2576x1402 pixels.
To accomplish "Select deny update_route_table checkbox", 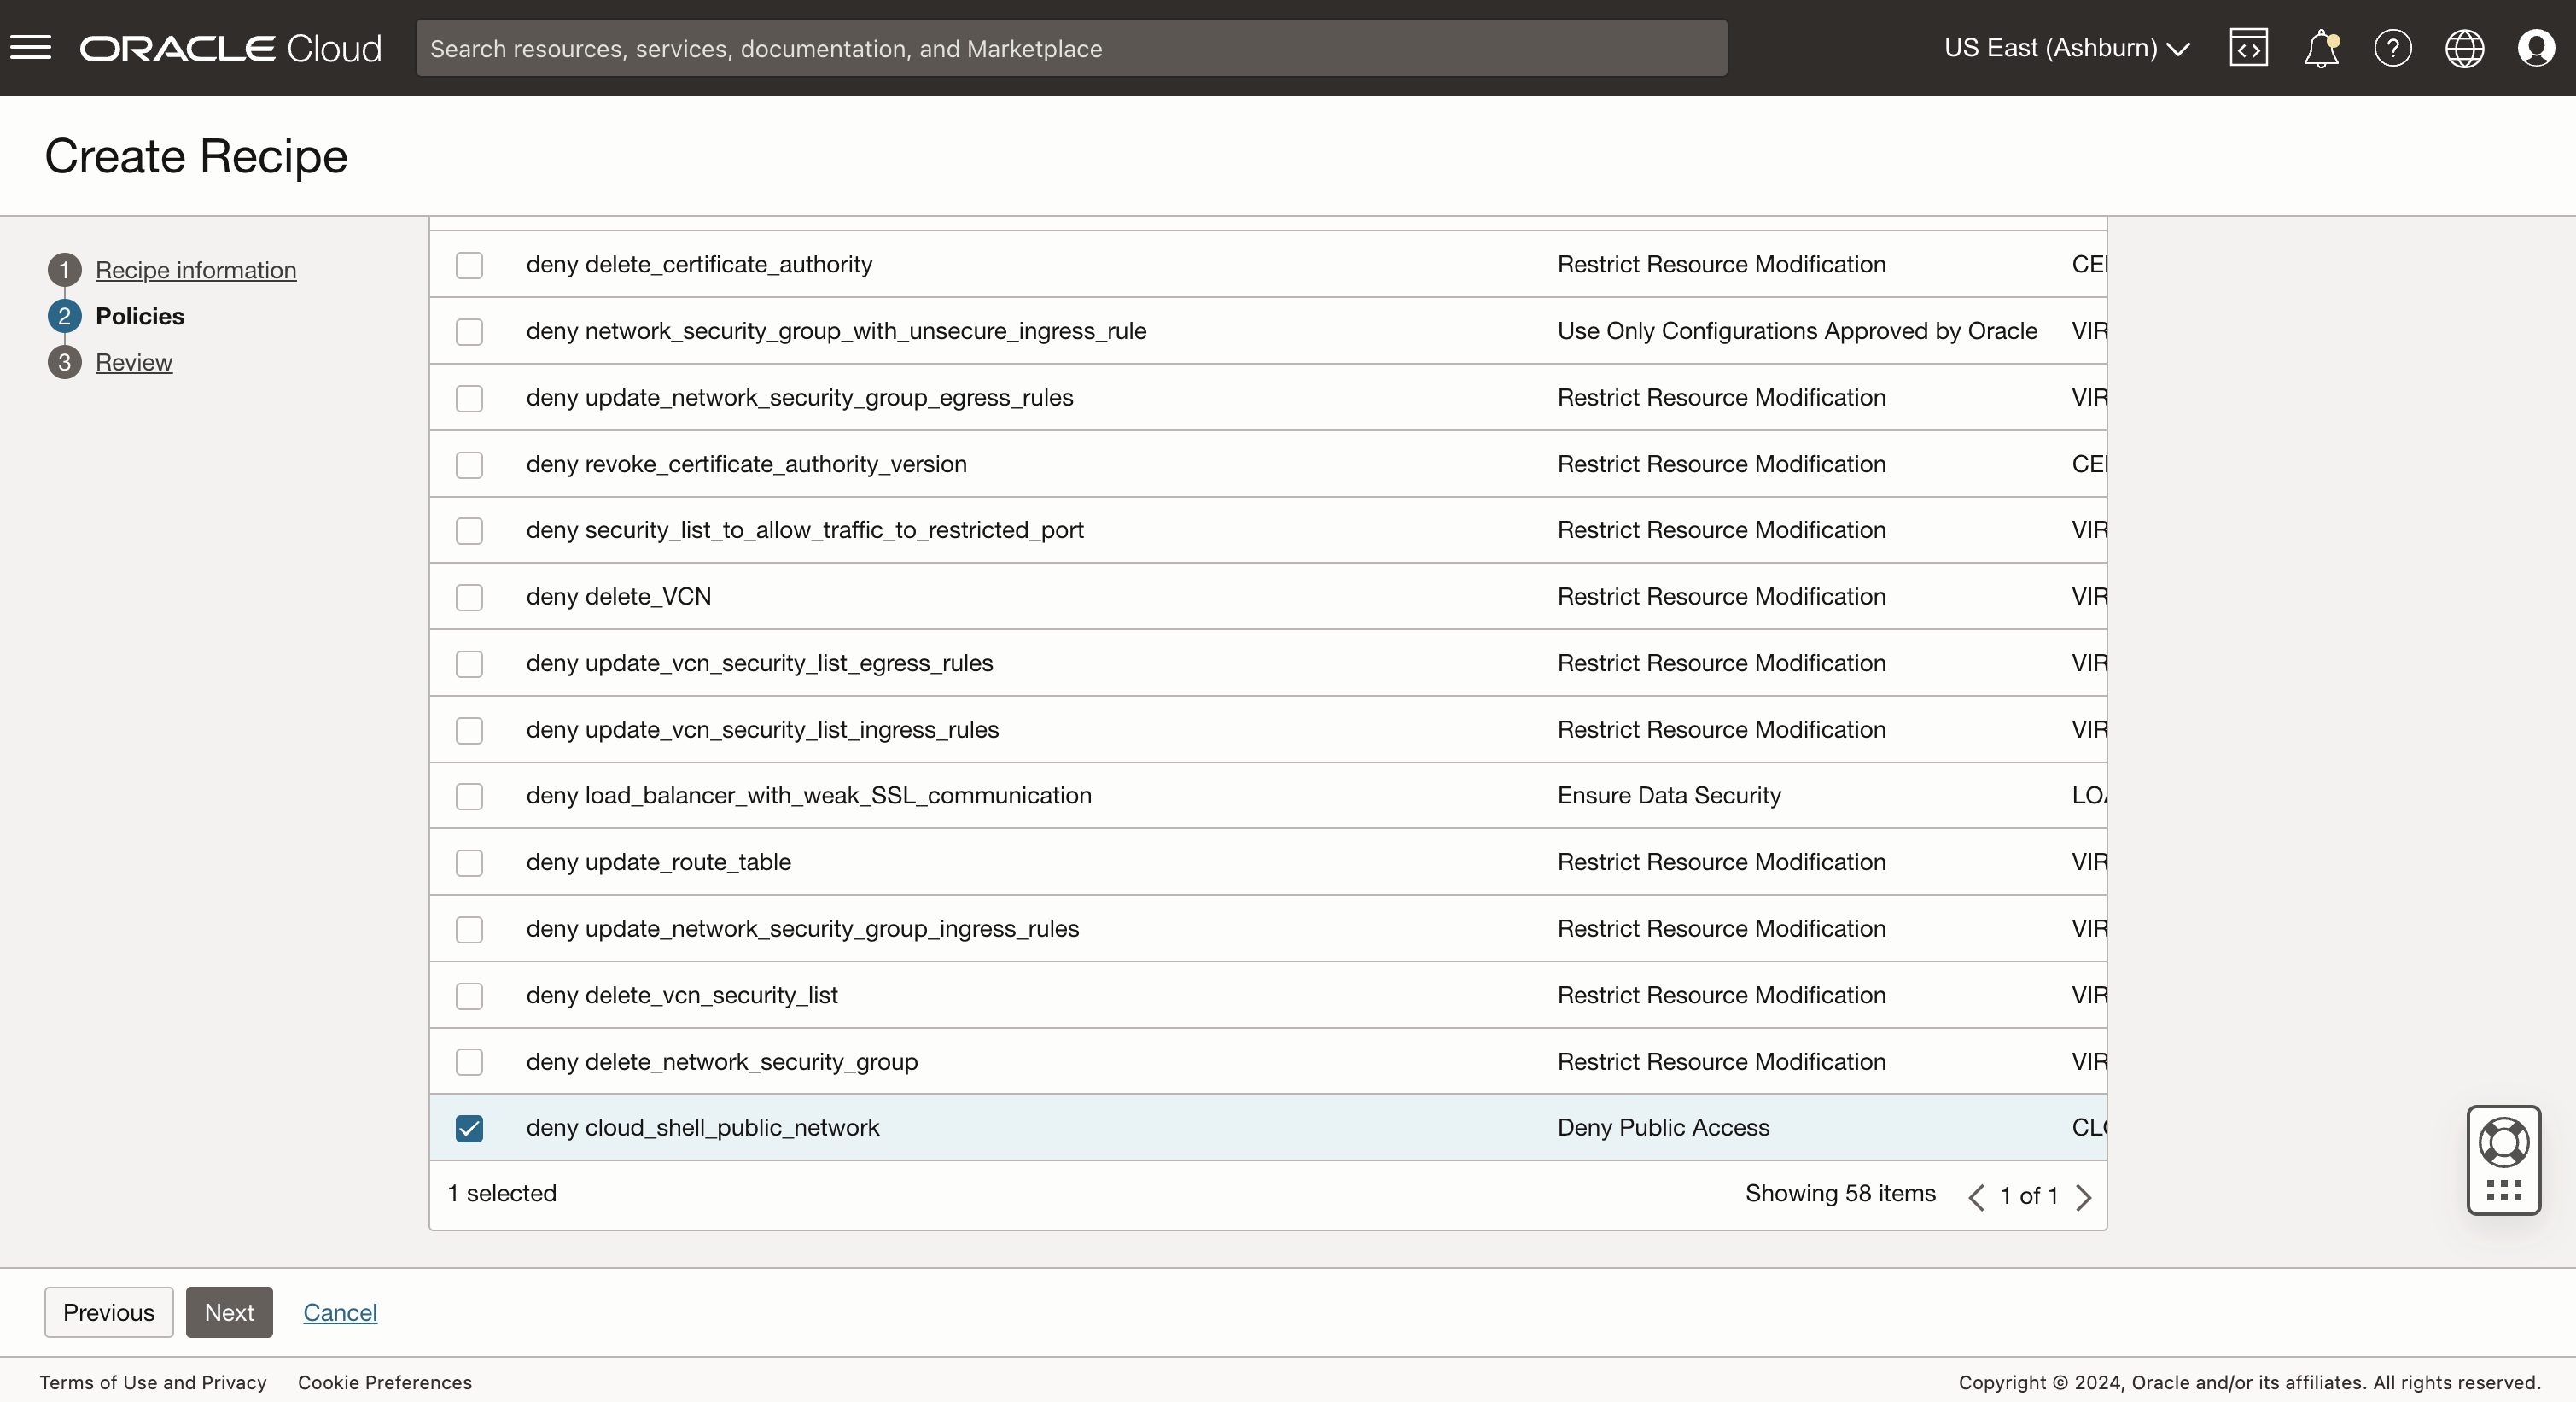I will (x=469, y=862).
